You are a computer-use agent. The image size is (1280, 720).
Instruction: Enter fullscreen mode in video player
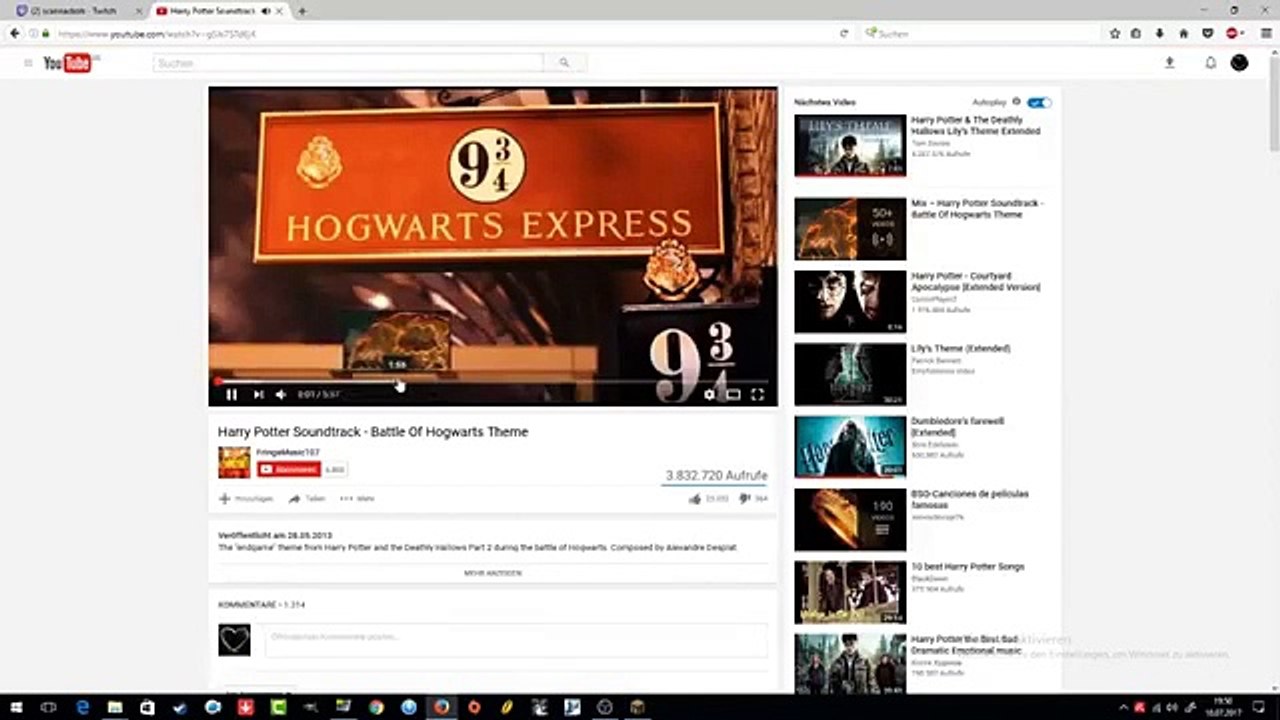[757, 394]
